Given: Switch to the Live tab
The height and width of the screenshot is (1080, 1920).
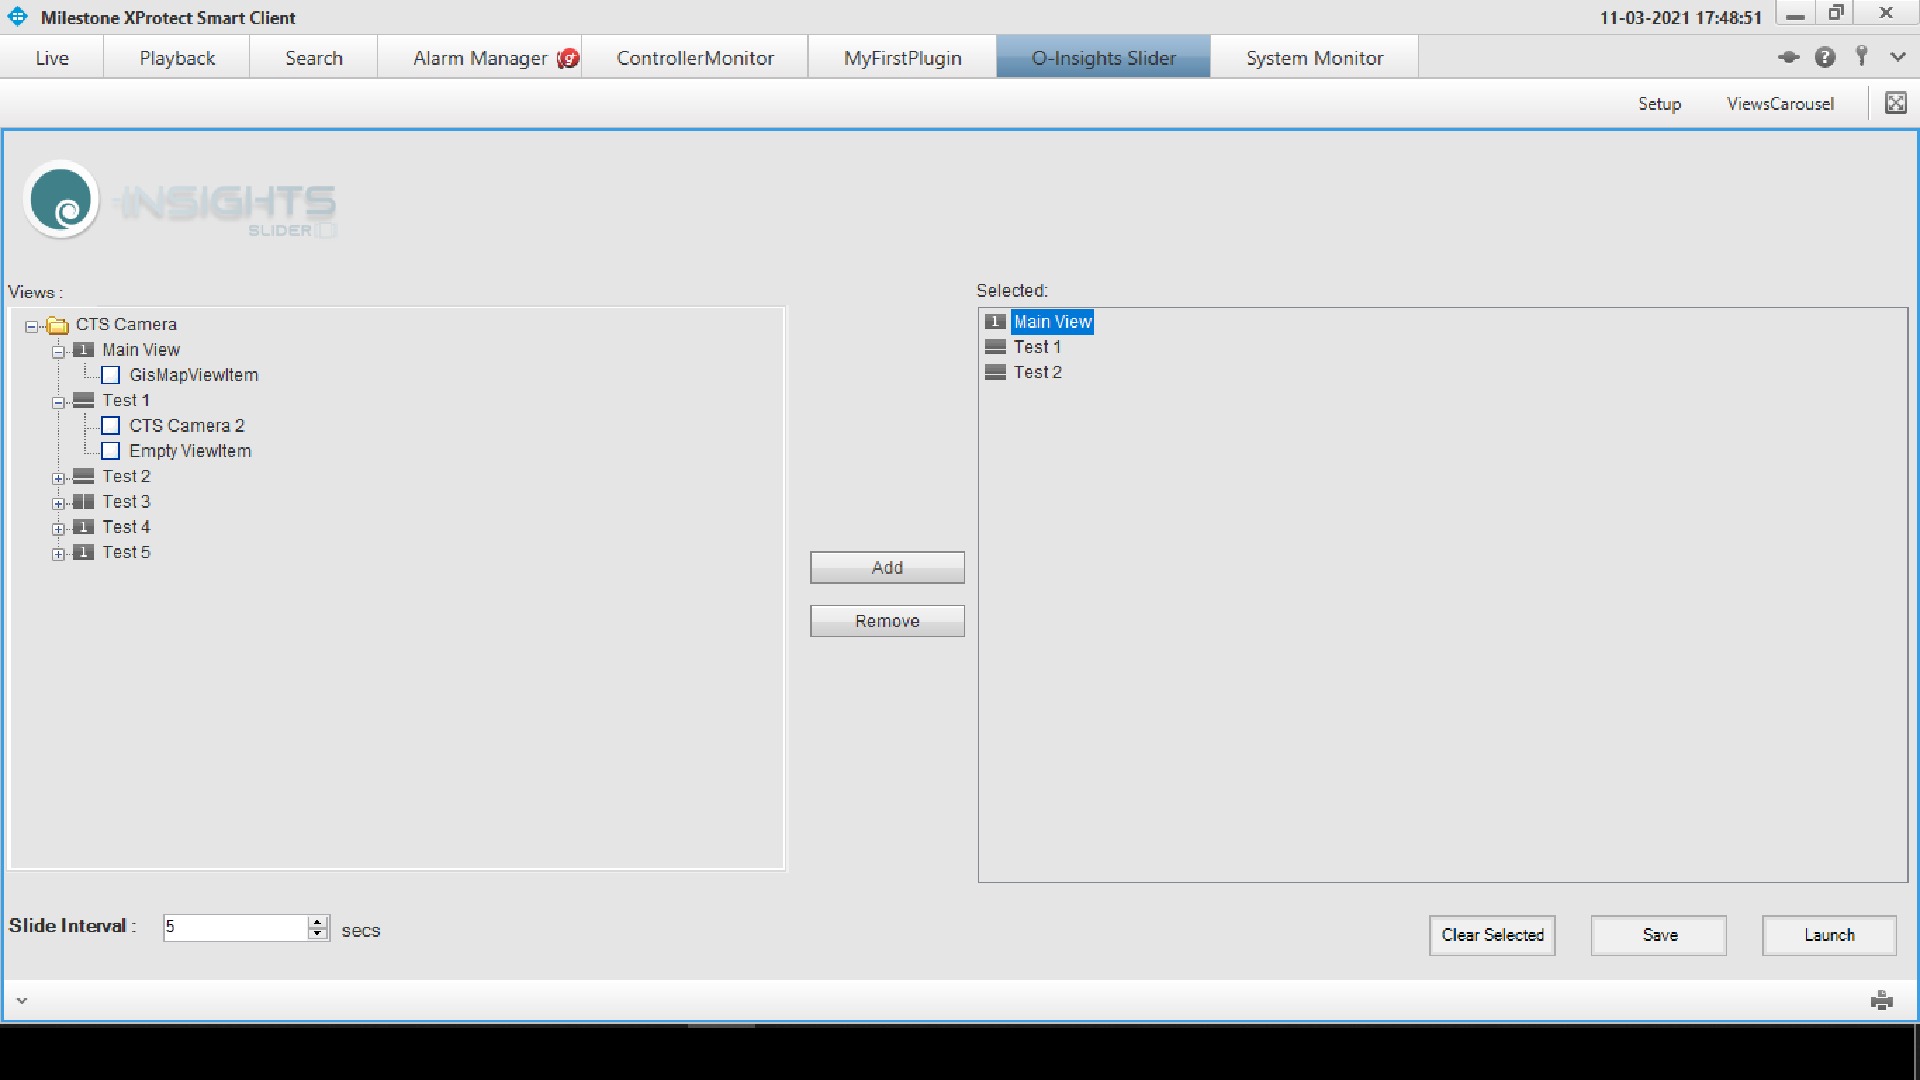Looking at the screenshot, I should [52, 58].
